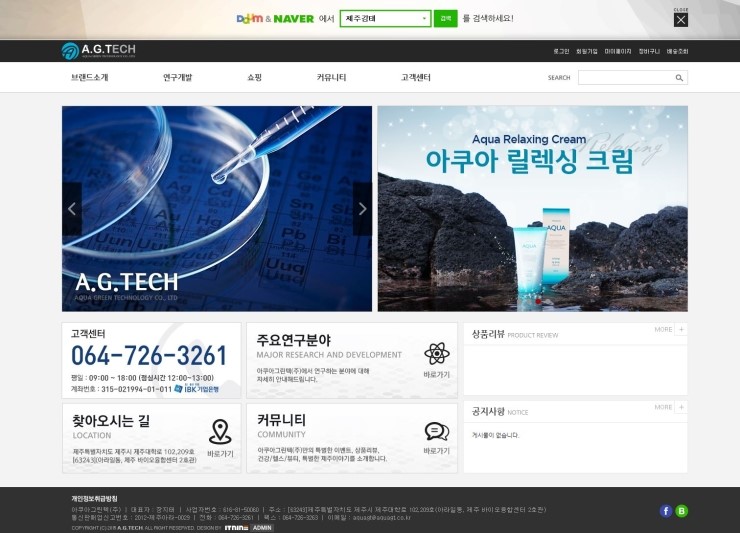The image size is (740, 533).
Task: Open the A.G.TECH logo home link
Action: pyautogui.click(x=99, y=51)
